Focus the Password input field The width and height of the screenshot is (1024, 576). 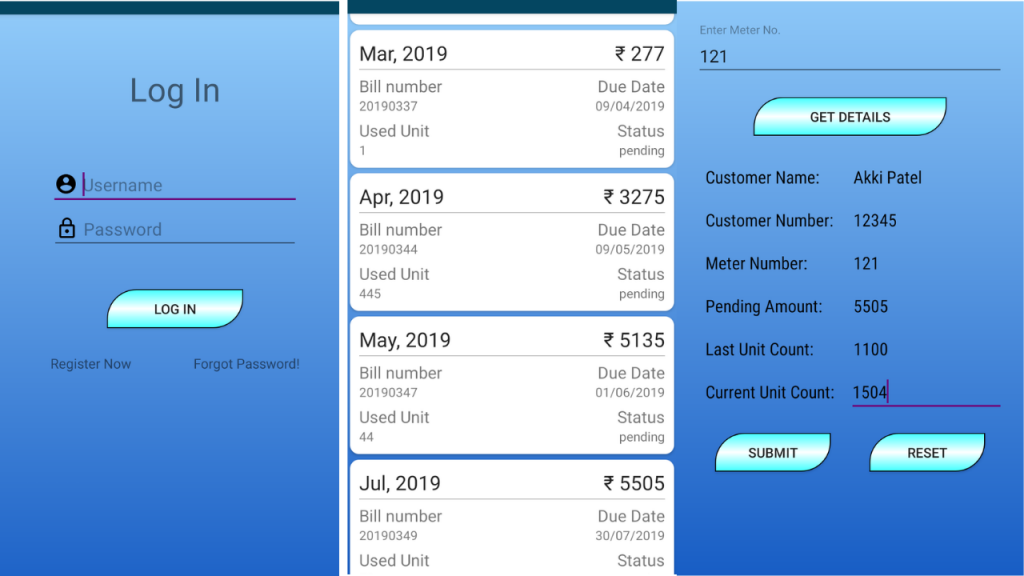pos(188,229)
